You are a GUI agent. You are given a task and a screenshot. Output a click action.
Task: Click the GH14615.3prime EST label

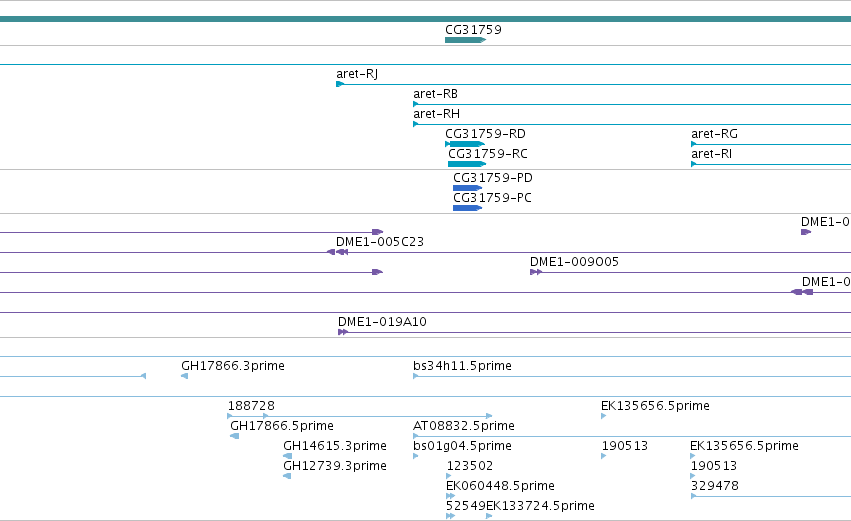(x=335, y=446)
